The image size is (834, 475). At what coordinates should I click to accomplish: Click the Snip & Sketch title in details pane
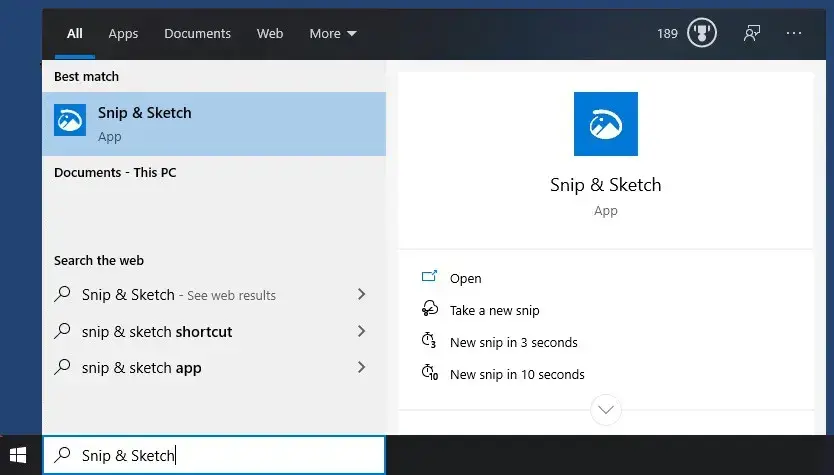[x=605, y=185]
